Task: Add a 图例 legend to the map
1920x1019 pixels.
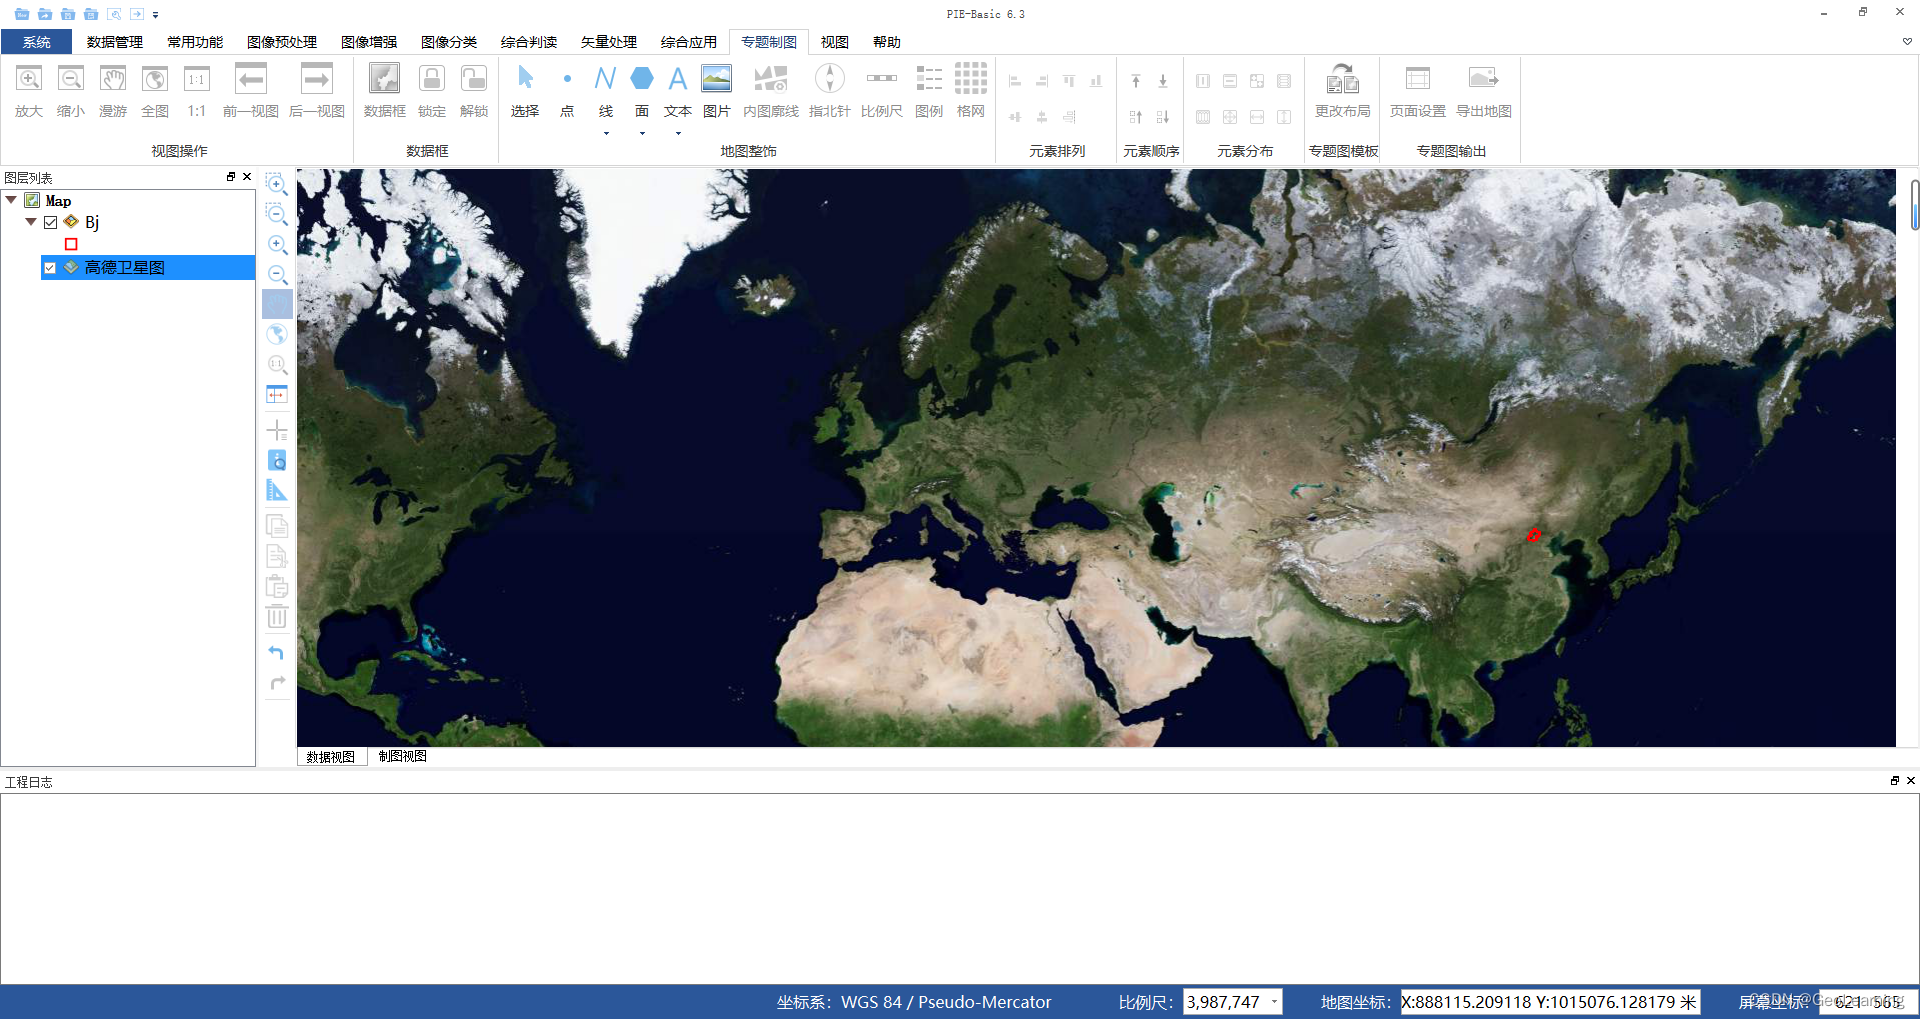Action: tap(929, 92)
